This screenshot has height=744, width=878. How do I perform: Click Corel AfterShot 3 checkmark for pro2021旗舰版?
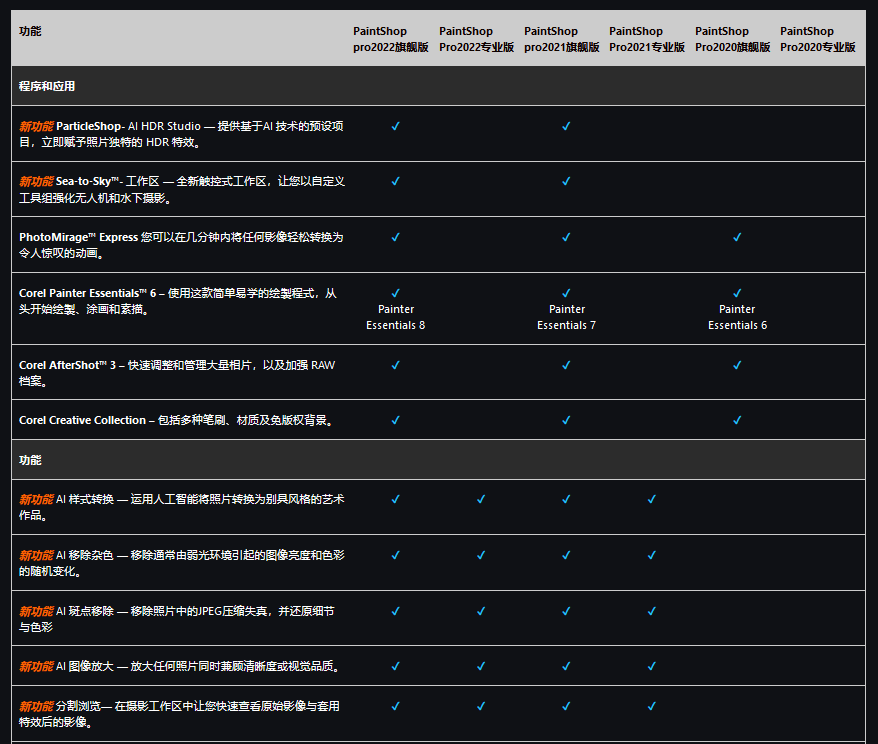566,365
